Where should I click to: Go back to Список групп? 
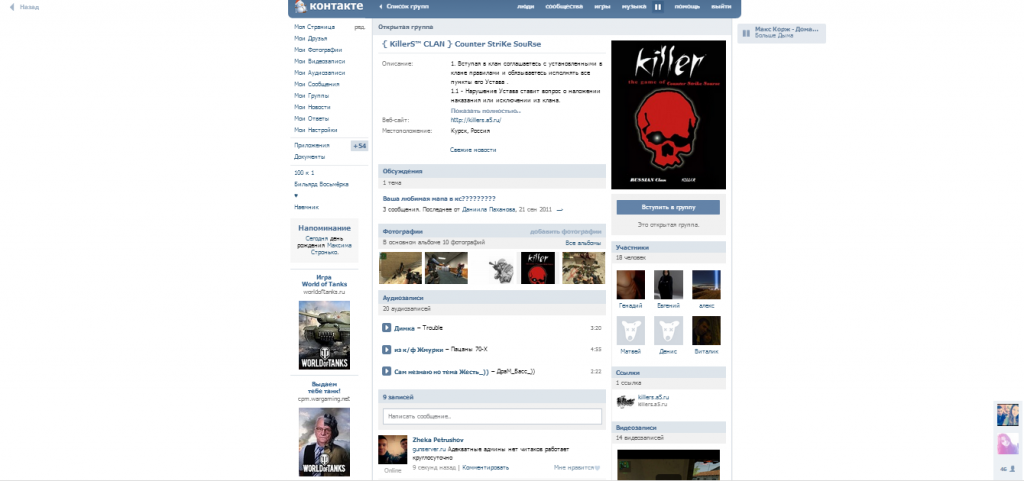[406, 7]
